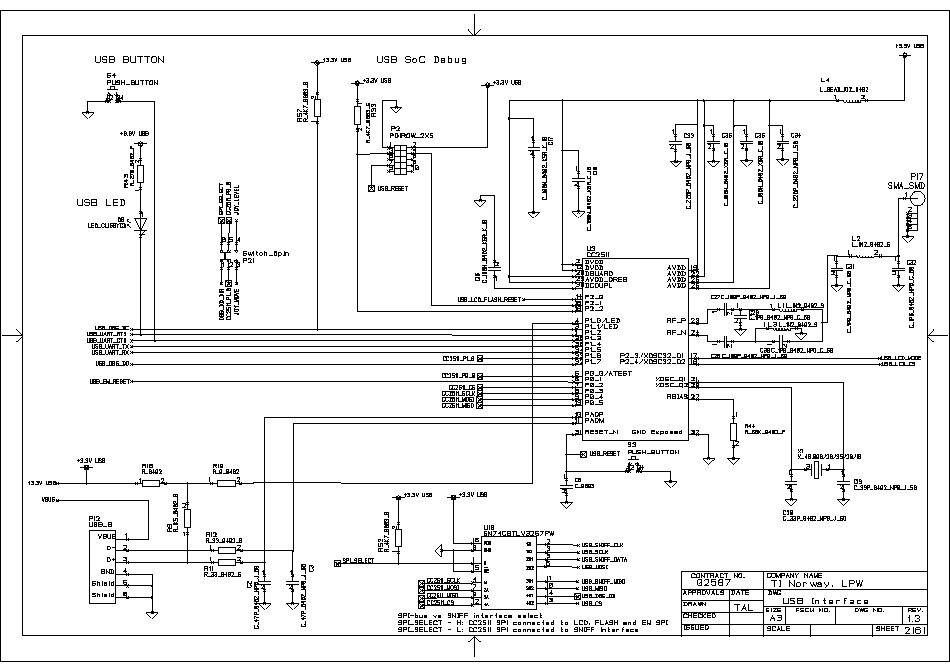The height and width of the screenshot is (671, 950).
Task: Click the USB_UART_TX net label
Action: pos(111,346)
